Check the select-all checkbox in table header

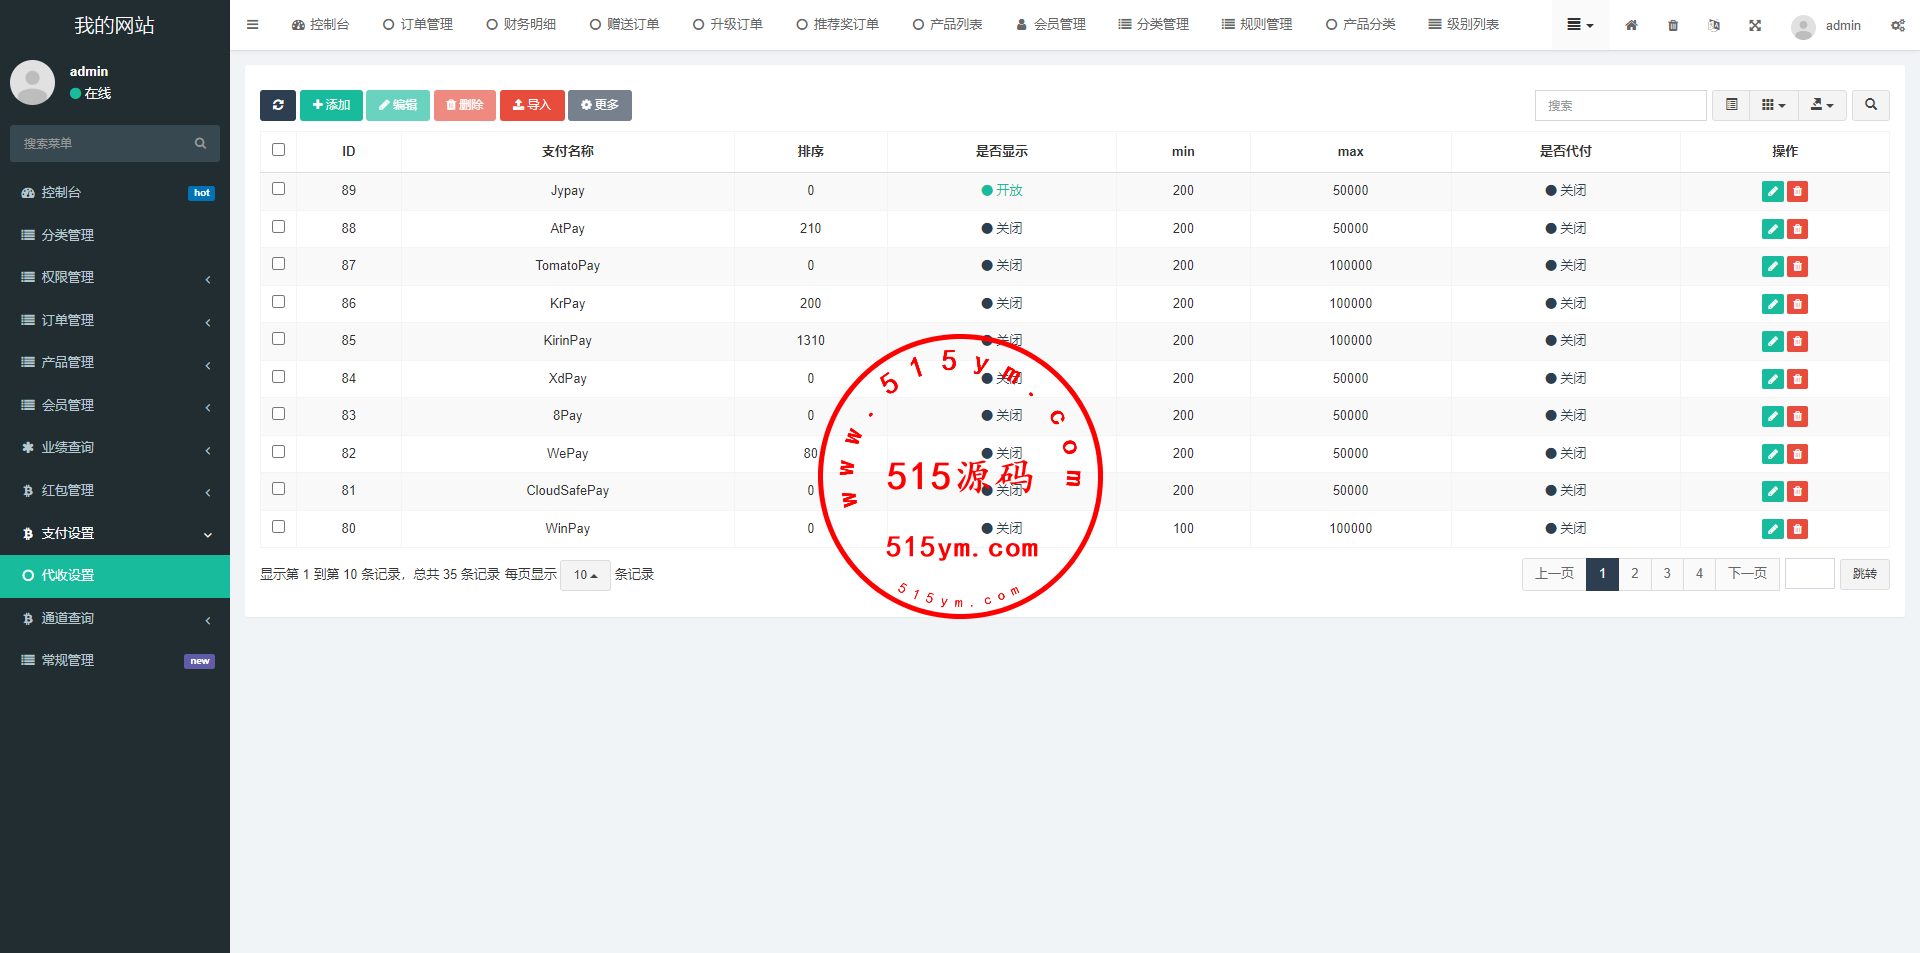coord(278,150)
